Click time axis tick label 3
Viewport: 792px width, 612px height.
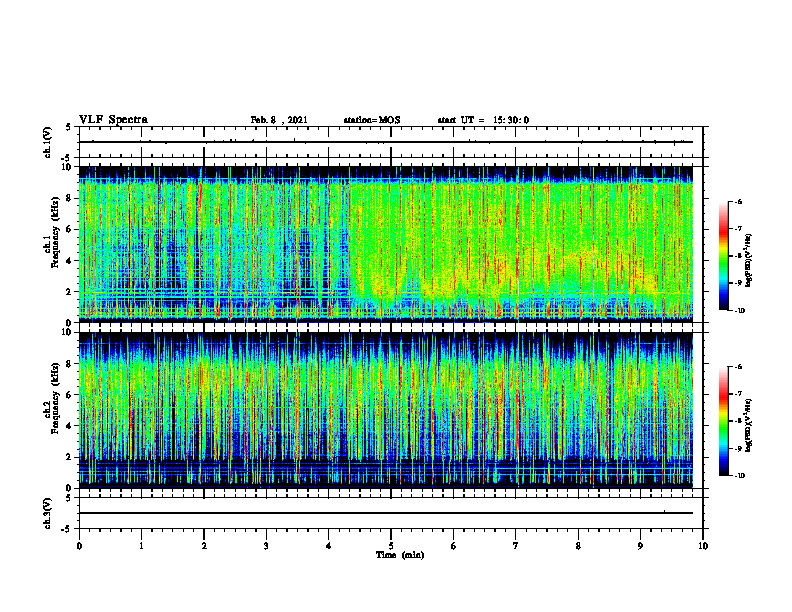point(266,546)
